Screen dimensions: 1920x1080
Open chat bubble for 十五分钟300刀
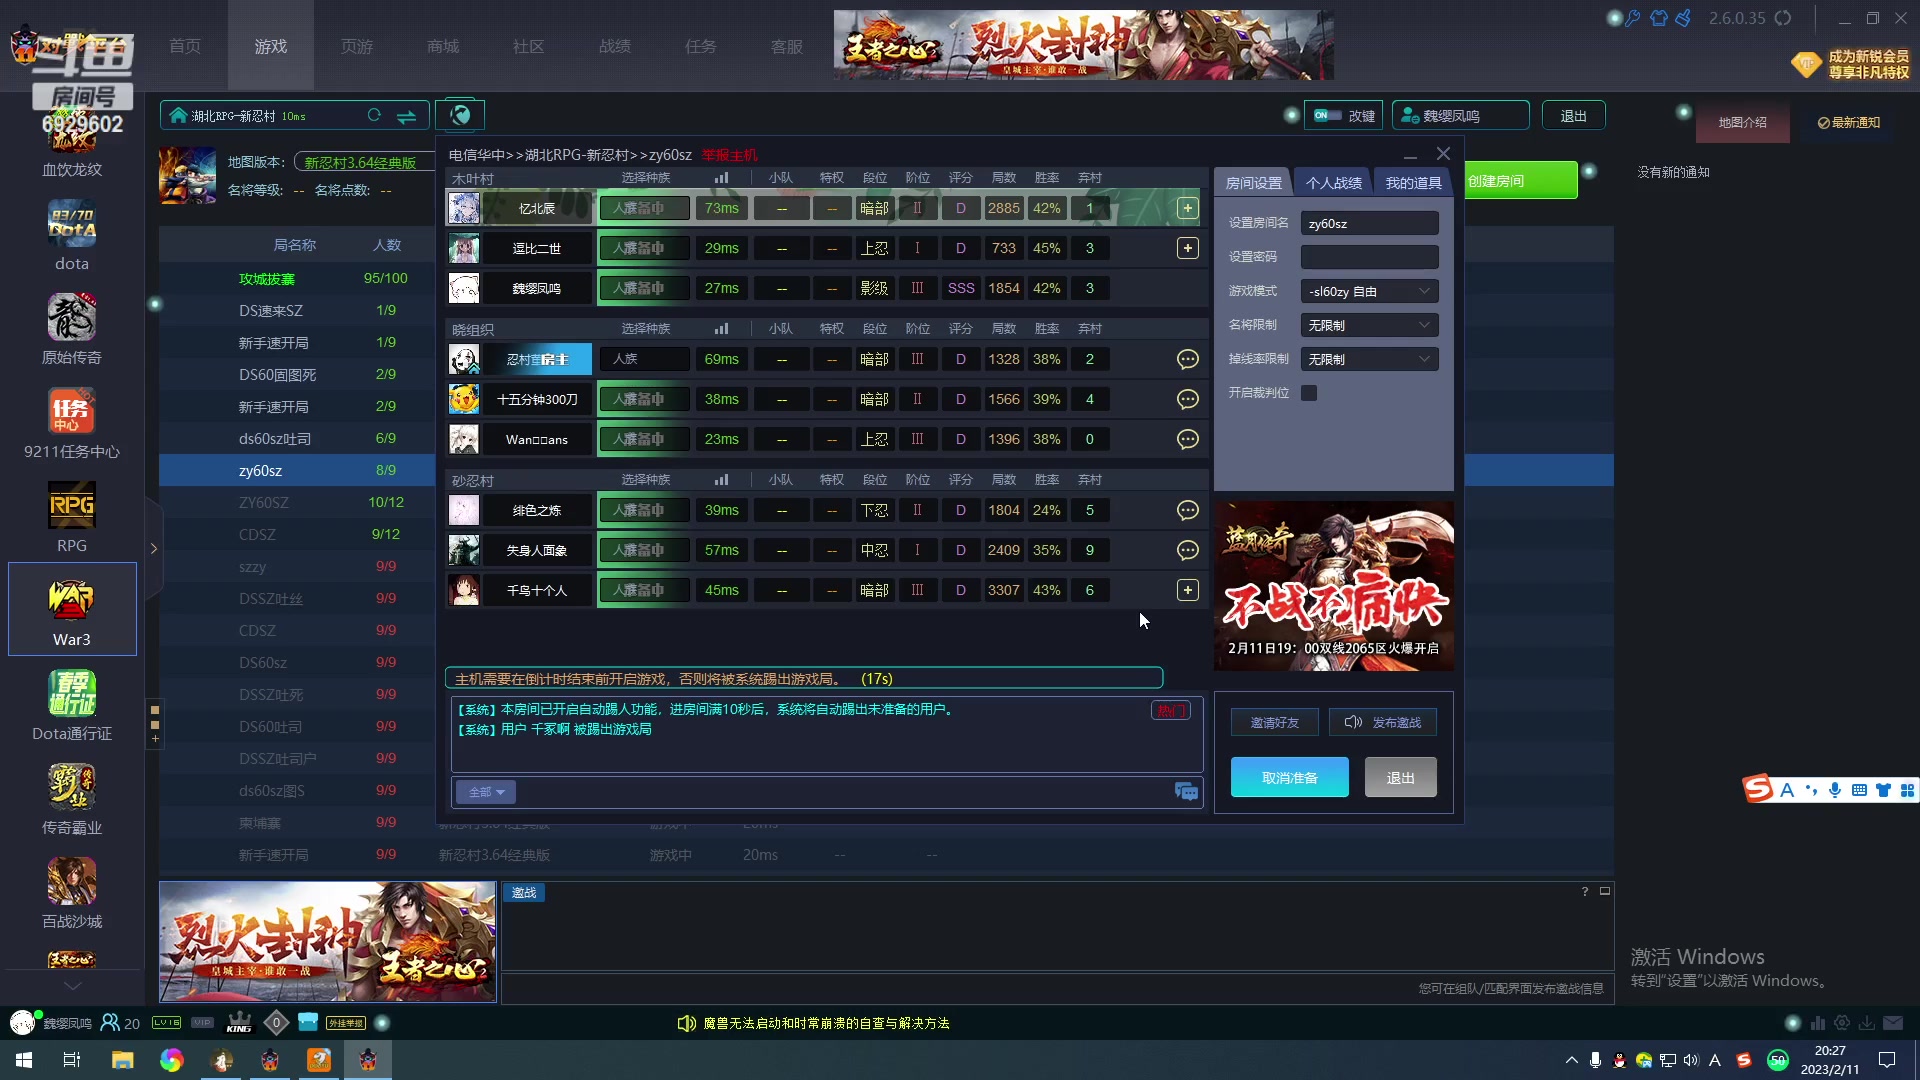[1187, 399]
